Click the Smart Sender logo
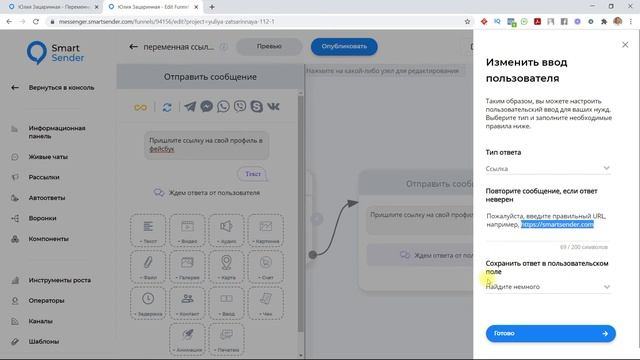640x360 pixels. pos(55,53)
